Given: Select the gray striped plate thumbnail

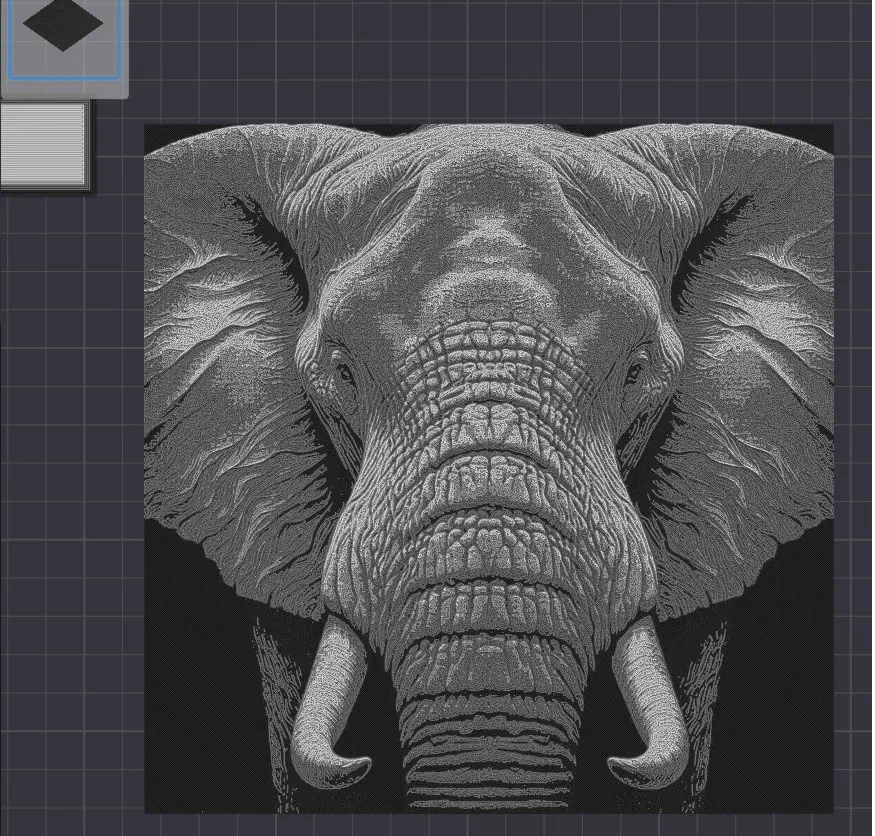Looking at the screenshot, I should [x=44, y=146].
